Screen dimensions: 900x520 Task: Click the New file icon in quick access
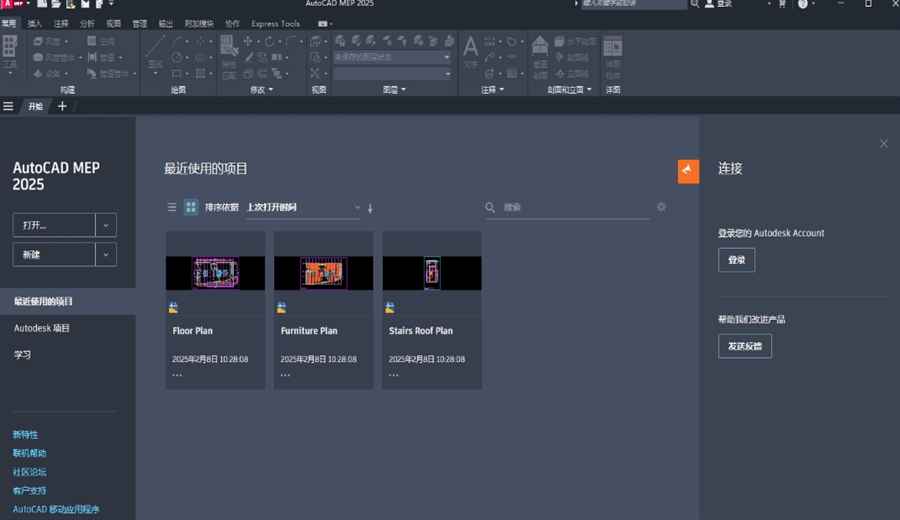click(x=42, y=4)
